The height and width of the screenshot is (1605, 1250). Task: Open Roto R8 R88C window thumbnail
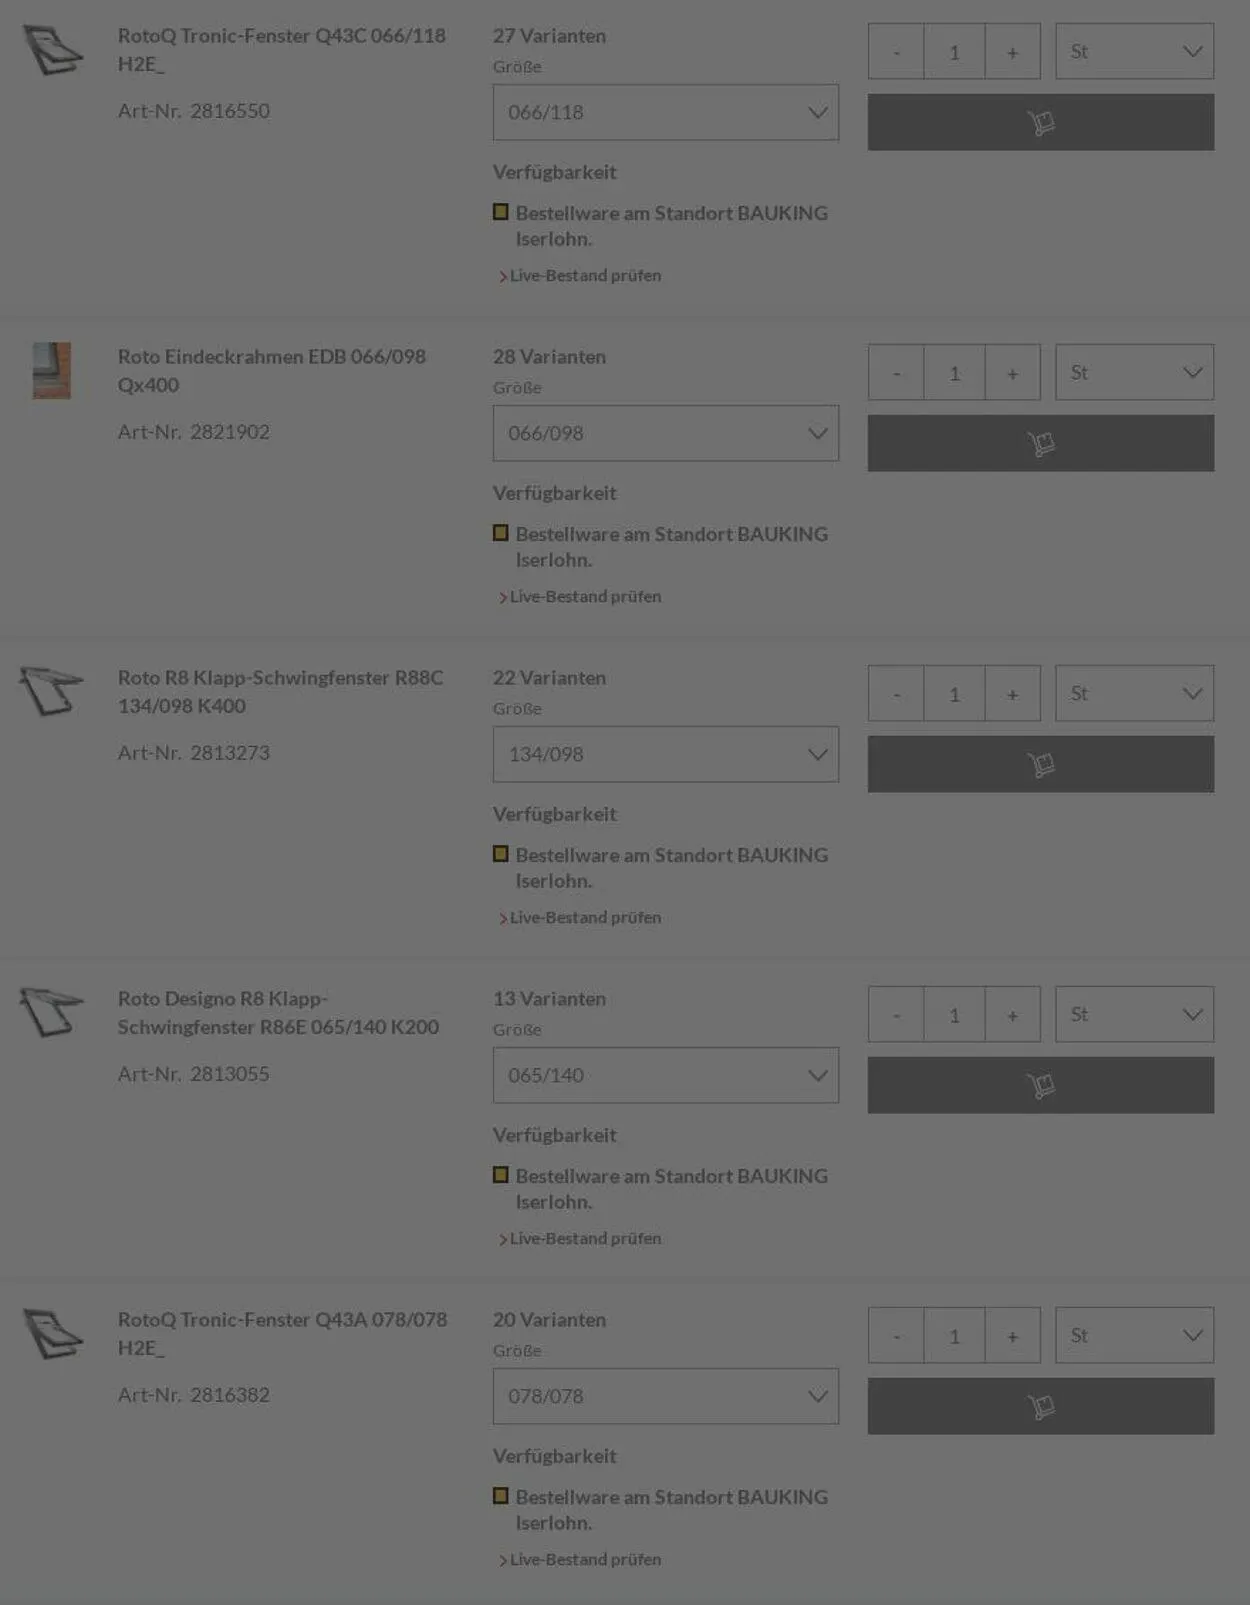[52, 691]
